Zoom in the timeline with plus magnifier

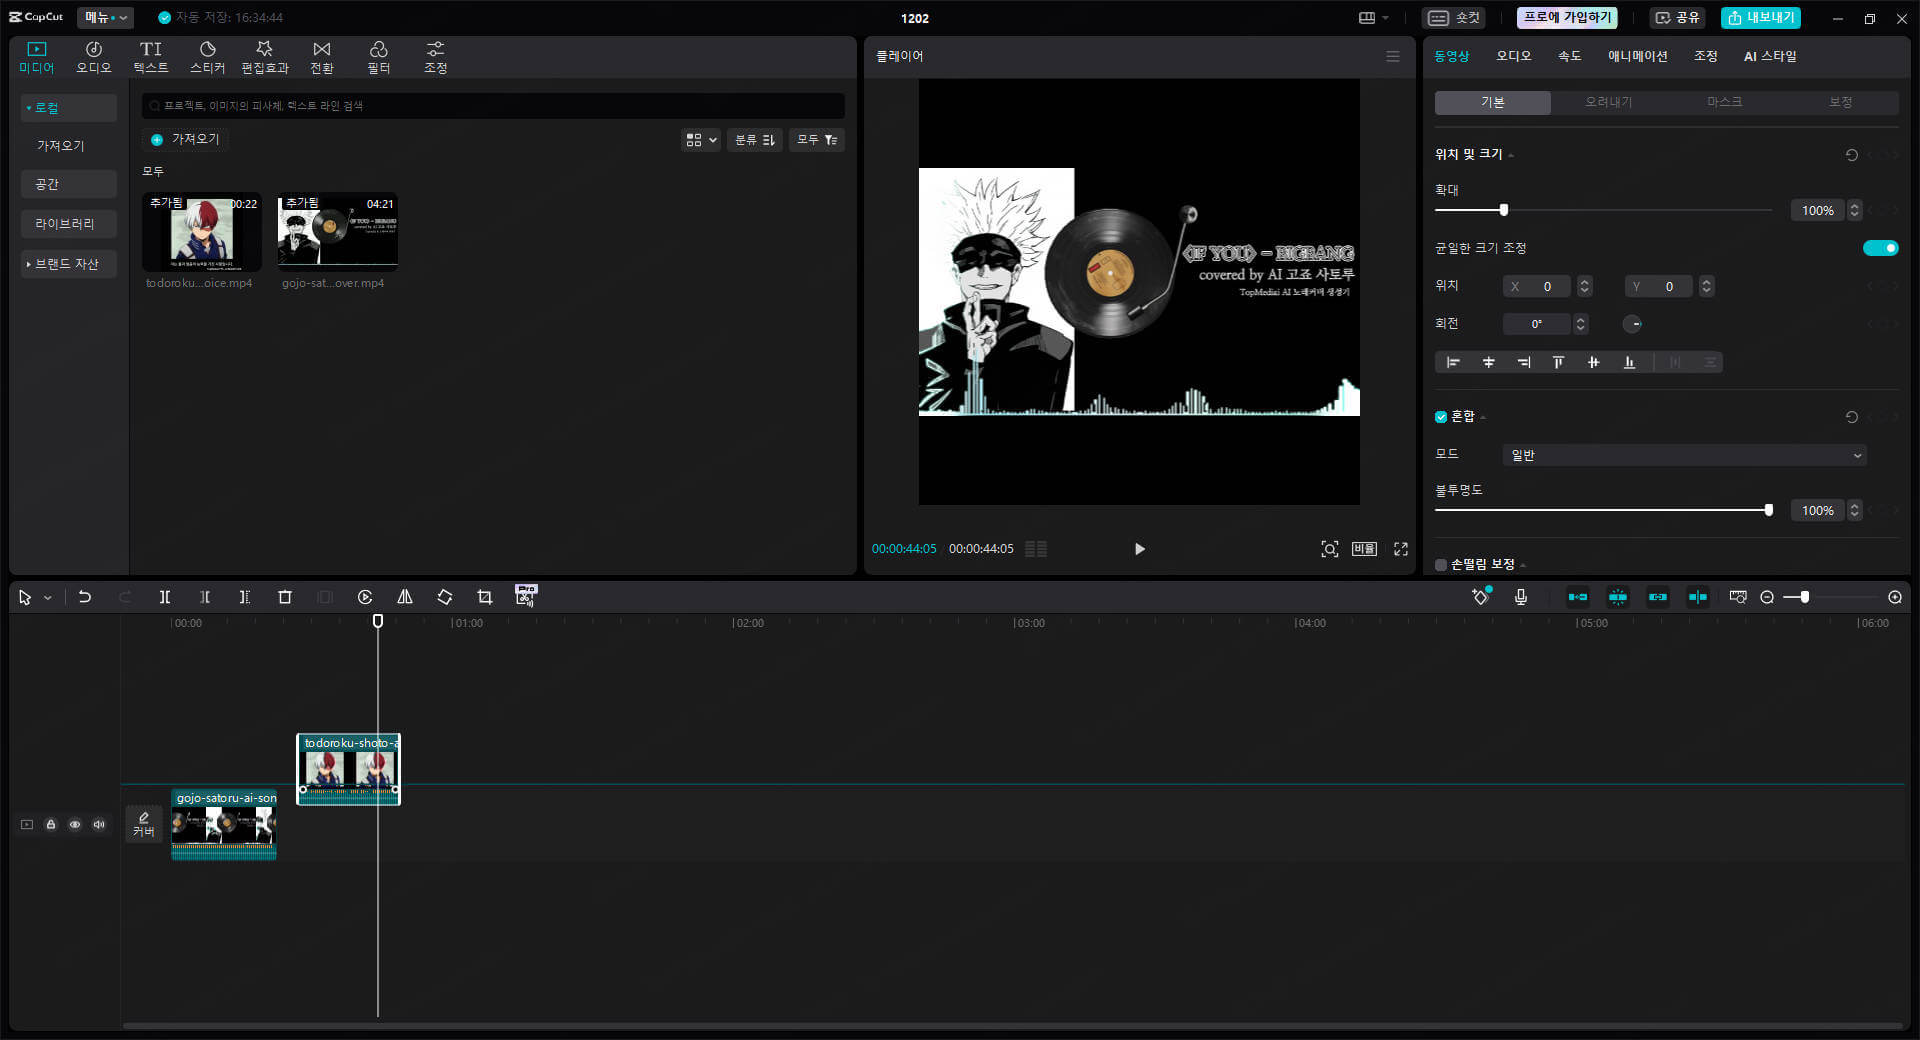point(1895,597)
